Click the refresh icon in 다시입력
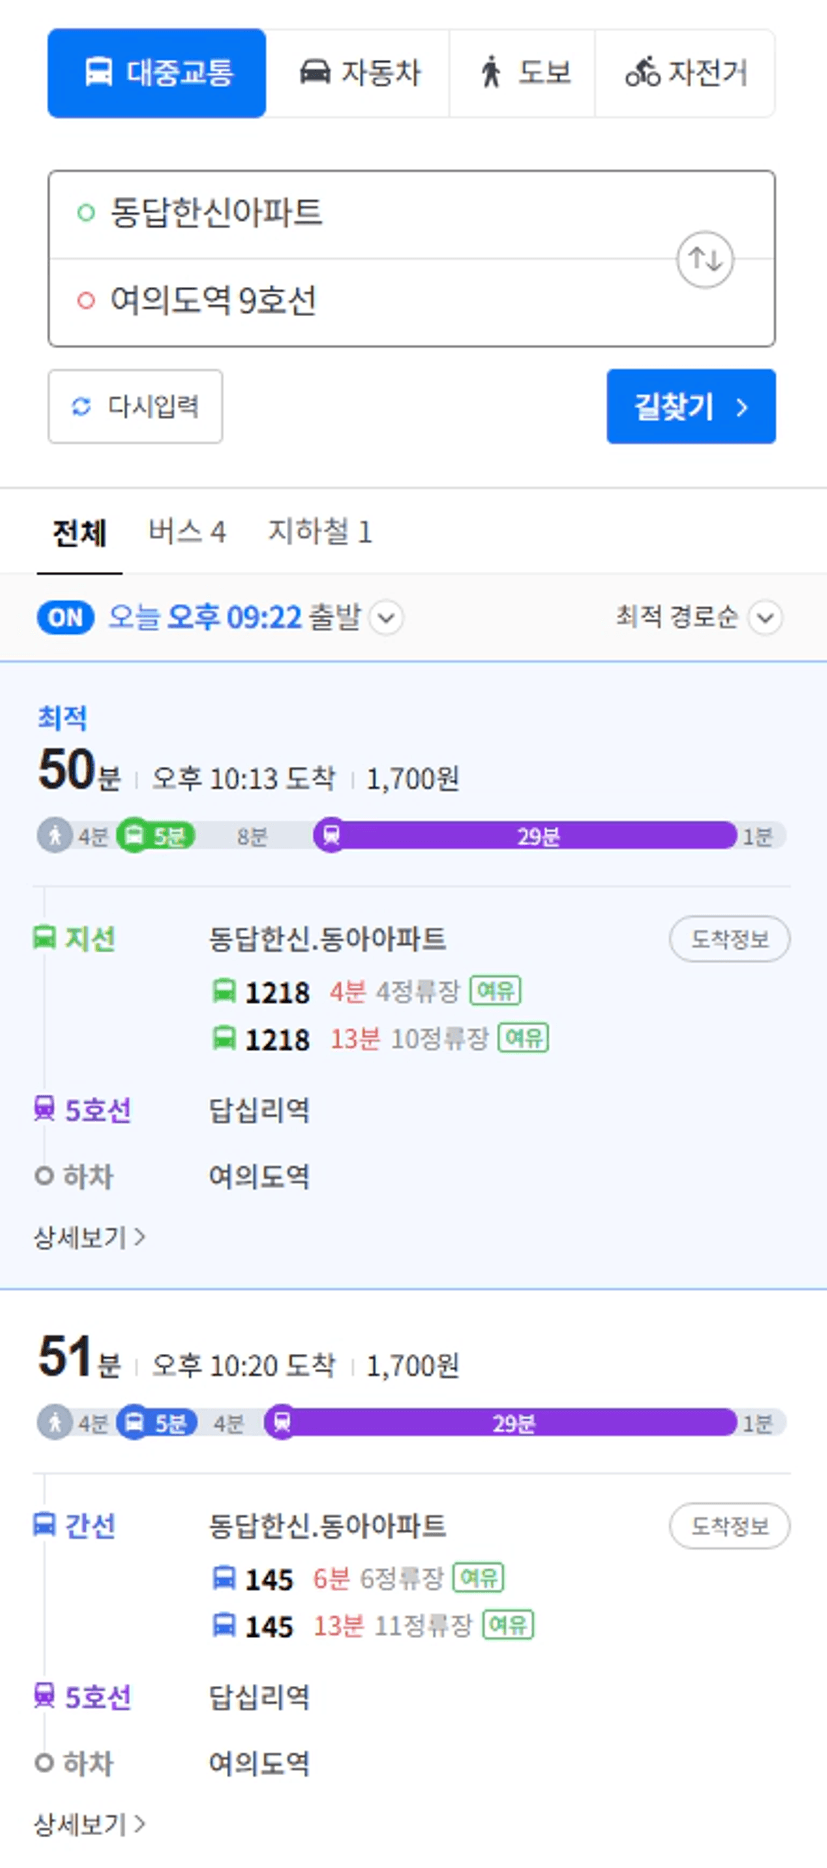This screenshot has width=827, height=1868. tap(81, 406)
